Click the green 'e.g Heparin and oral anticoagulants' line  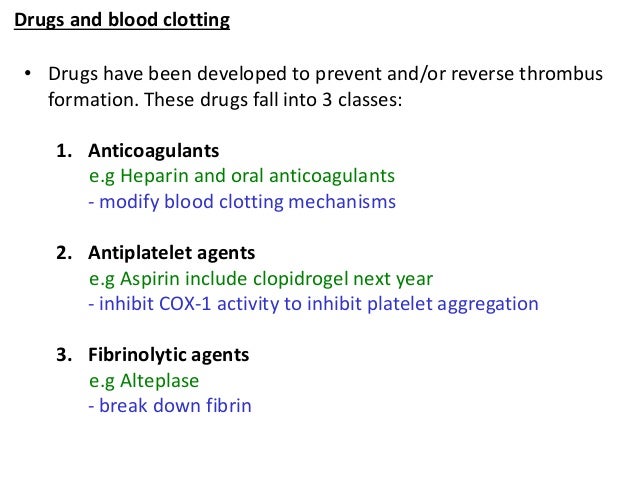pyautogui.click(x=242, y=177)
